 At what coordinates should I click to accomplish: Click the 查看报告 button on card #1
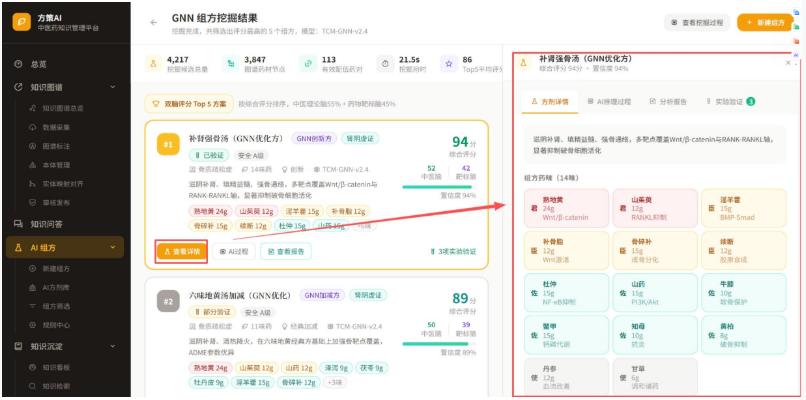286,251
